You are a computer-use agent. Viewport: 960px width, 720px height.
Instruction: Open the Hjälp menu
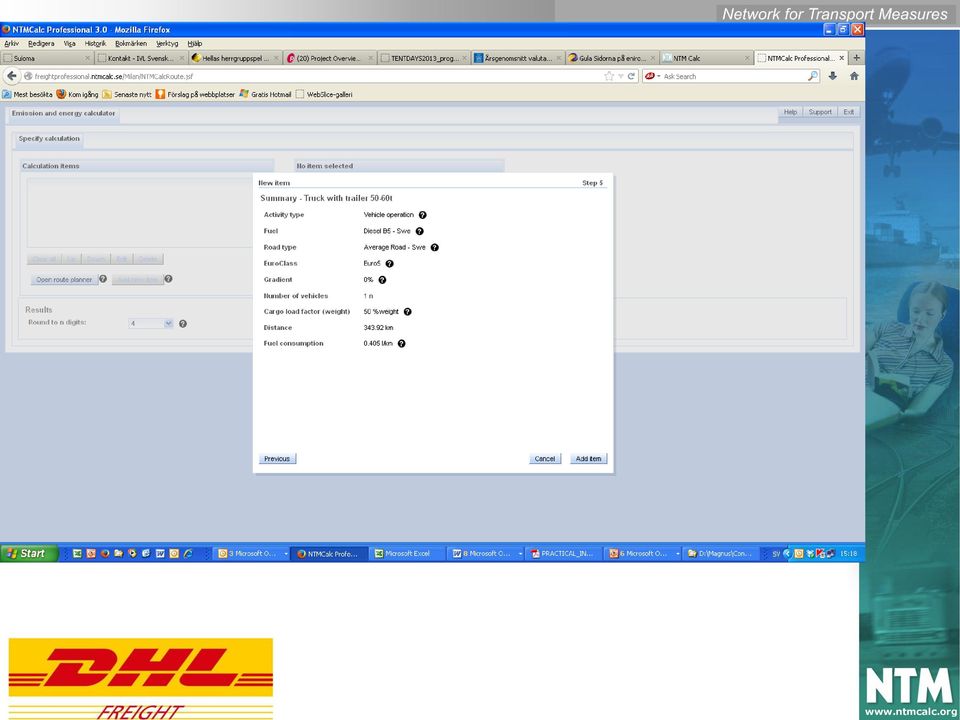(x=195, y=43)
